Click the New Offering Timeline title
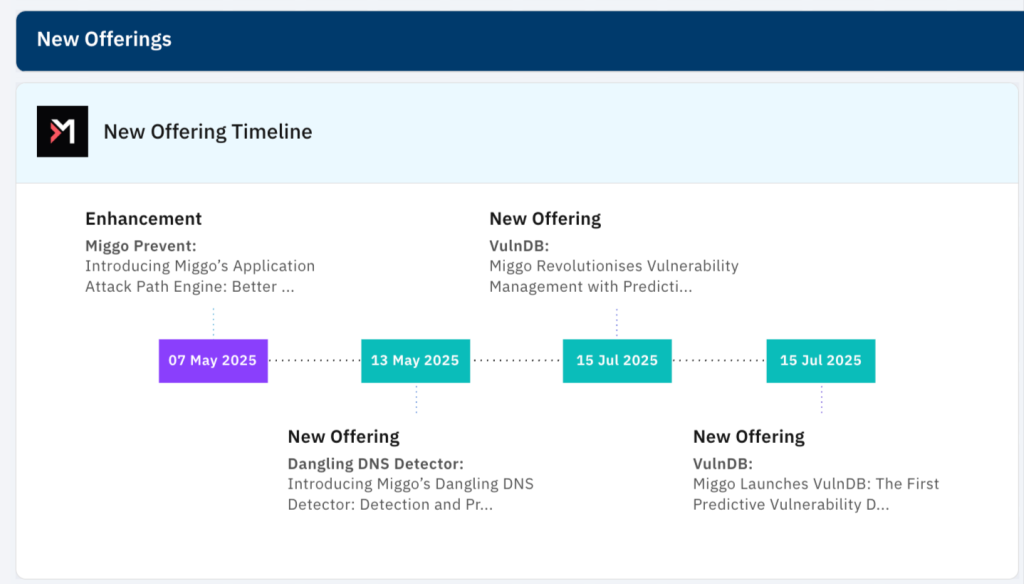Screen dimensions: 1024x584 tap(208, 131)
